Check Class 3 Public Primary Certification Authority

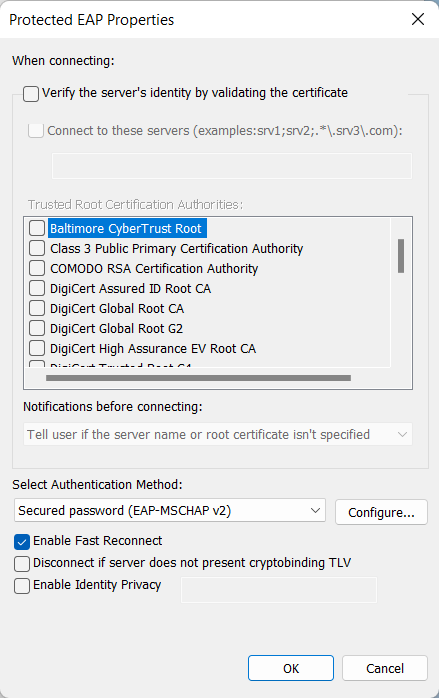(37, 248)
